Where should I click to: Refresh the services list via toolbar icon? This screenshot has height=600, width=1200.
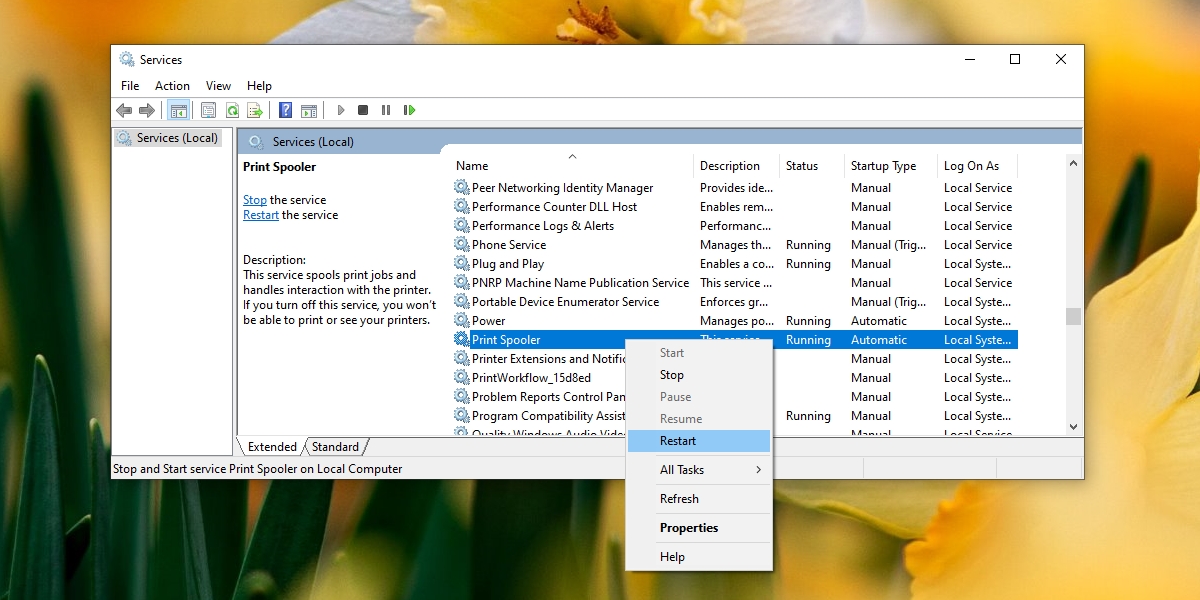pos(230,110)
